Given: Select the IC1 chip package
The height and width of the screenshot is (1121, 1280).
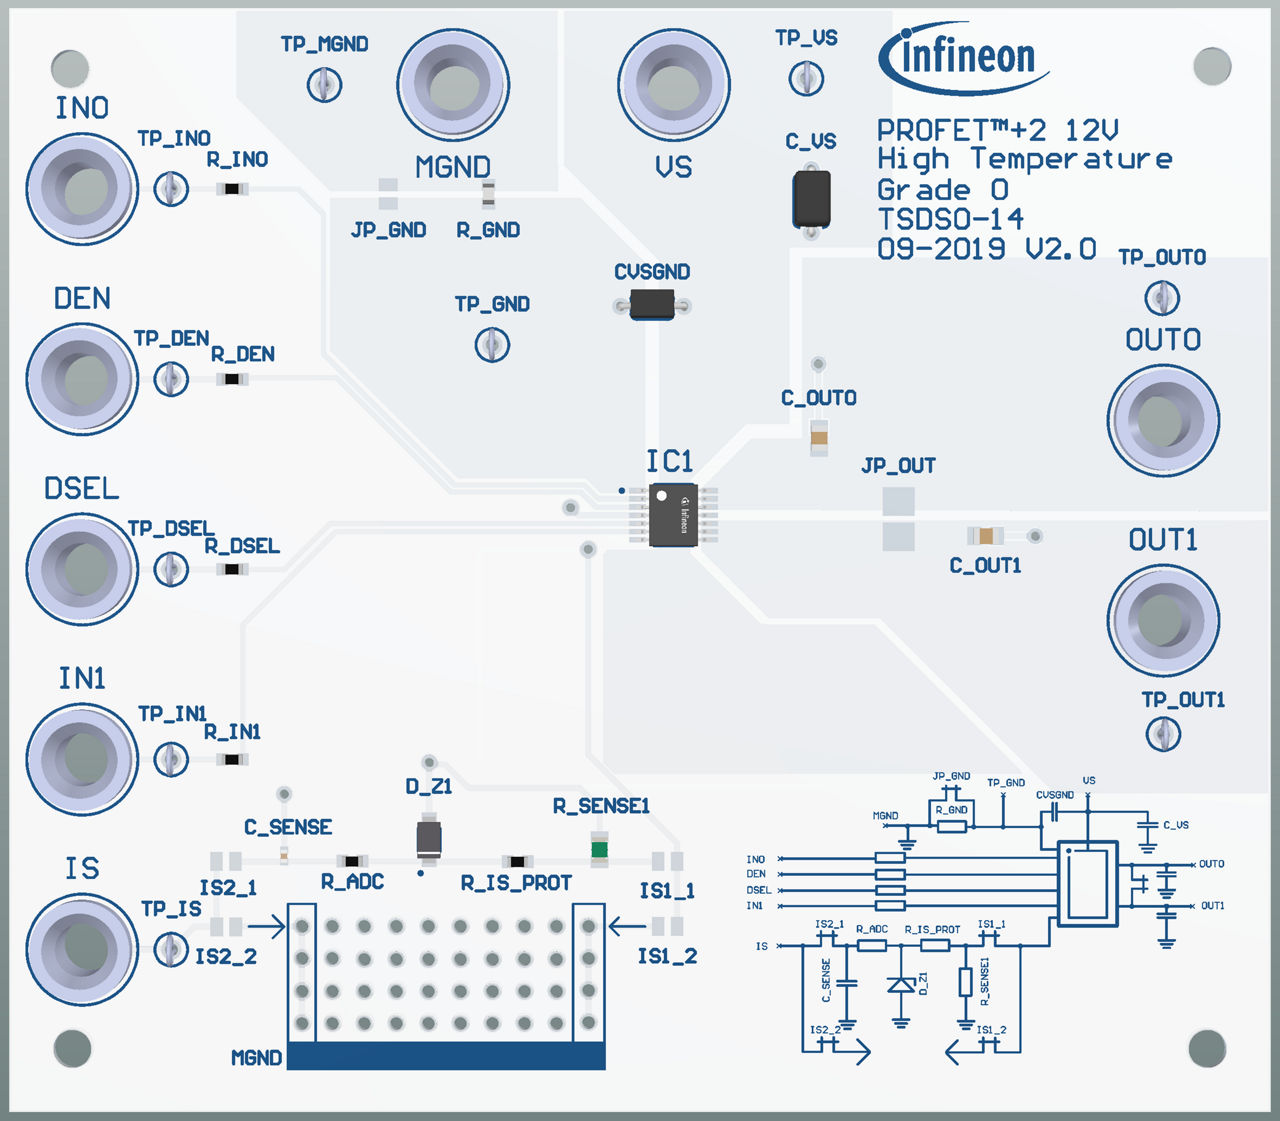Looking at the screenshot, I should [674, 515].
